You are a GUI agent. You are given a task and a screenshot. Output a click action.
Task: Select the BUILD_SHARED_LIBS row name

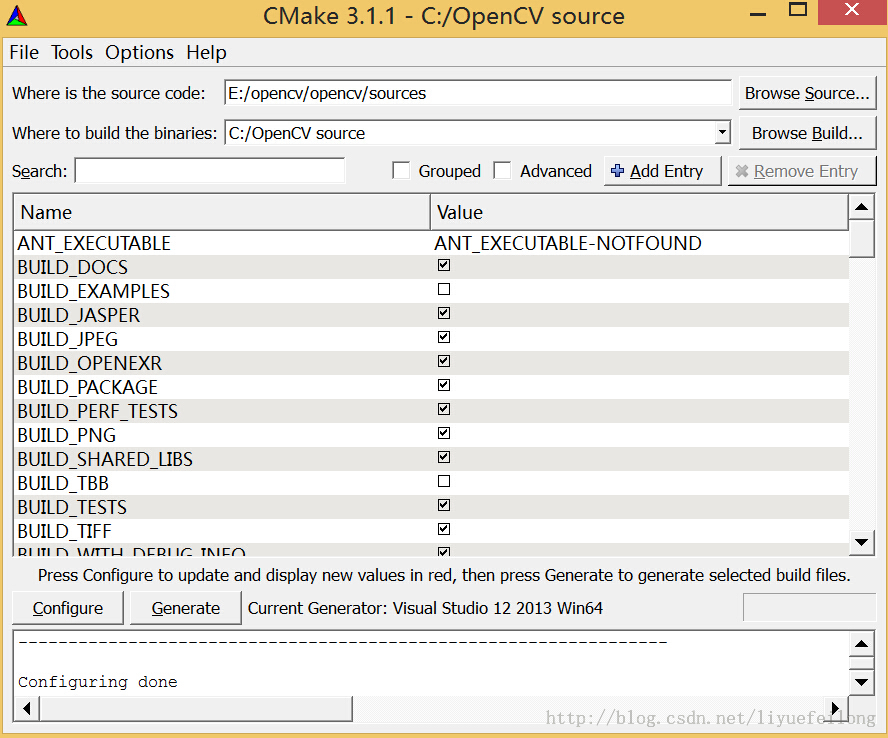[x=105, y=459]
